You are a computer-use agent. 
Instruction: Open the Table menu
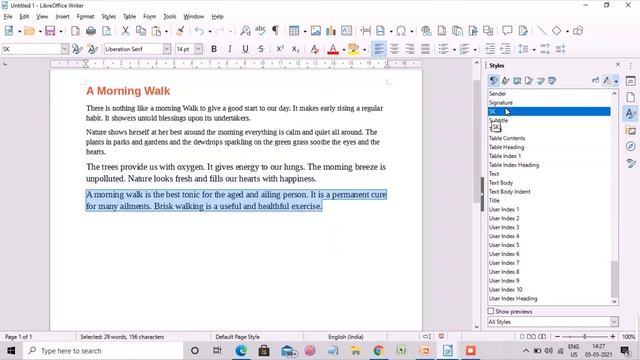click(x=129, y=16)
